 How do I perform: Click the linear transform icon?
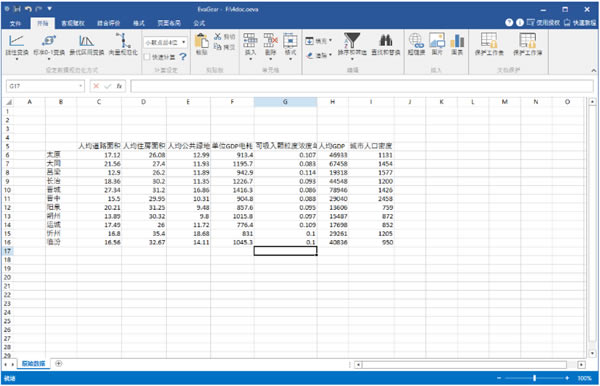coord(16,41)
